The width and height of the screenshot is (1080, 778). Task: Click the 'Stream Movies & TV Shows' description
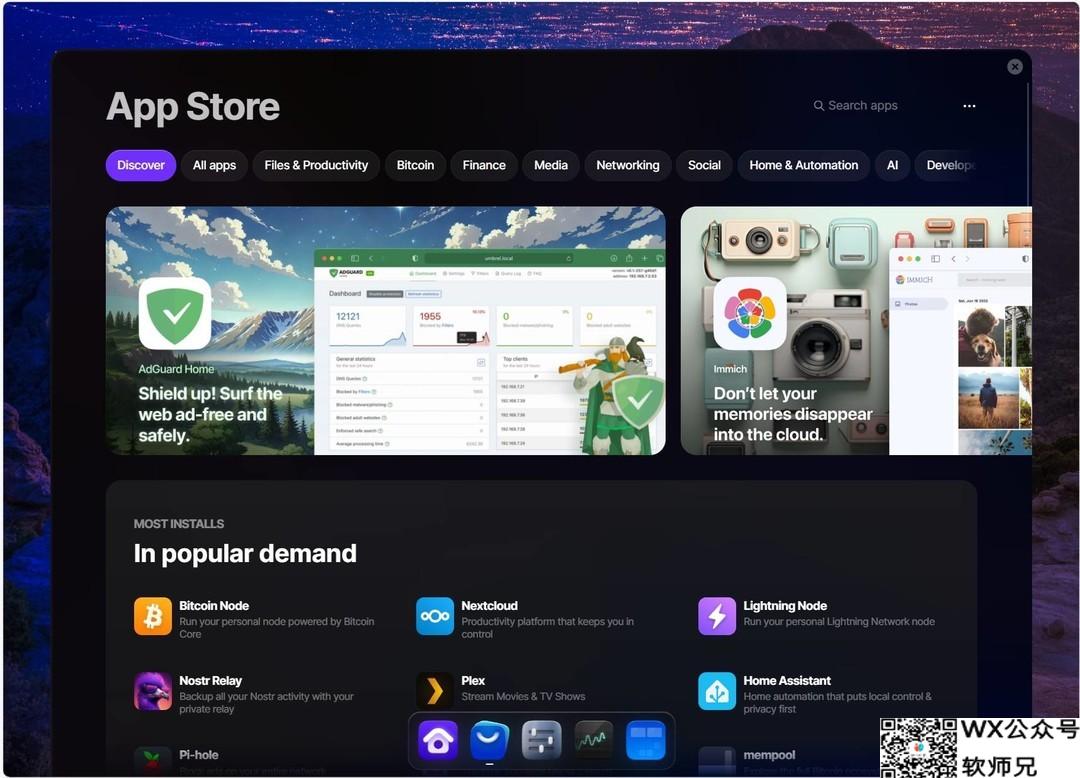pyautogui.click(x=523, y=697)
